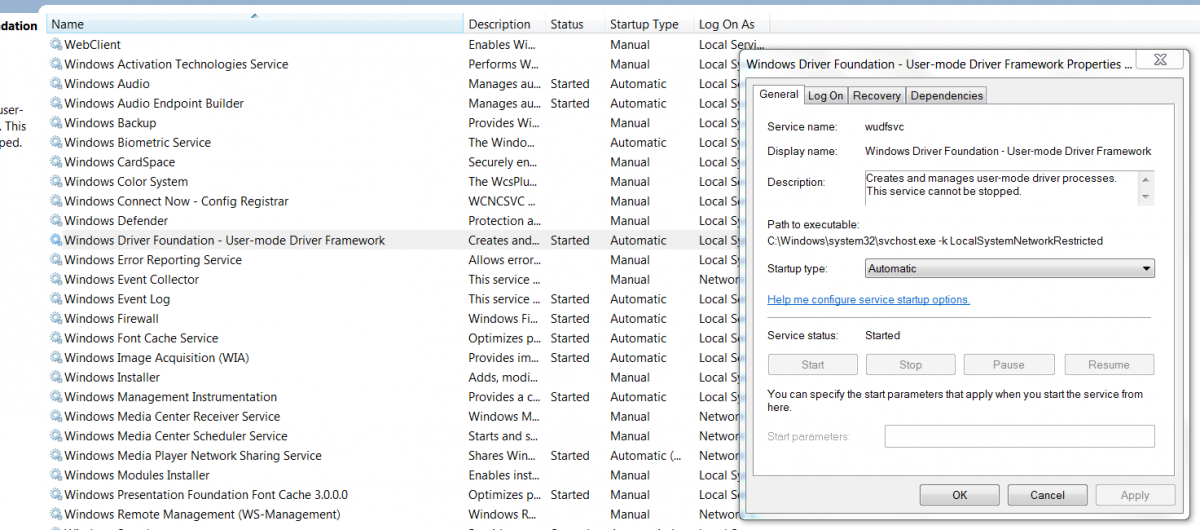
Task: Select the Windows Font Cache Service icon
Action: [56, 338]
